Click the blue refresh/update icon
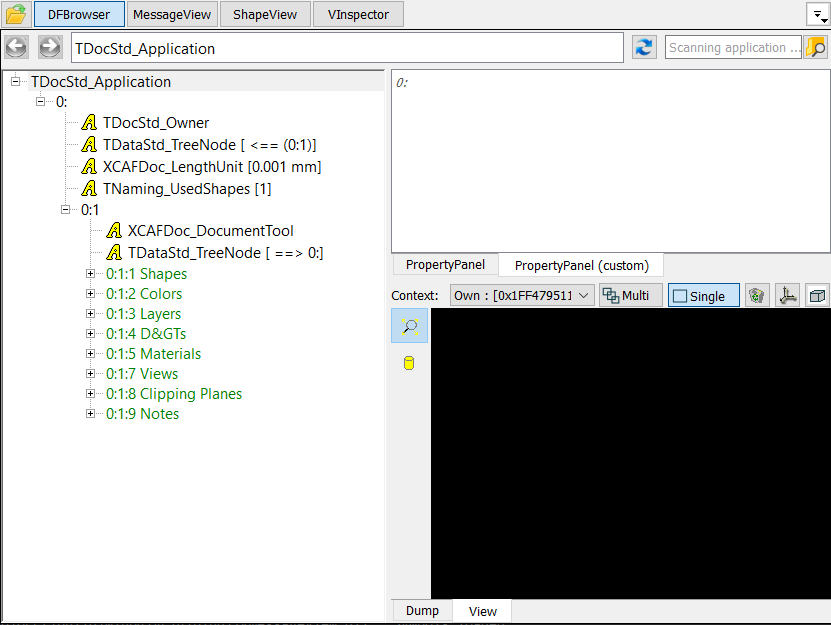 (645, 48)
